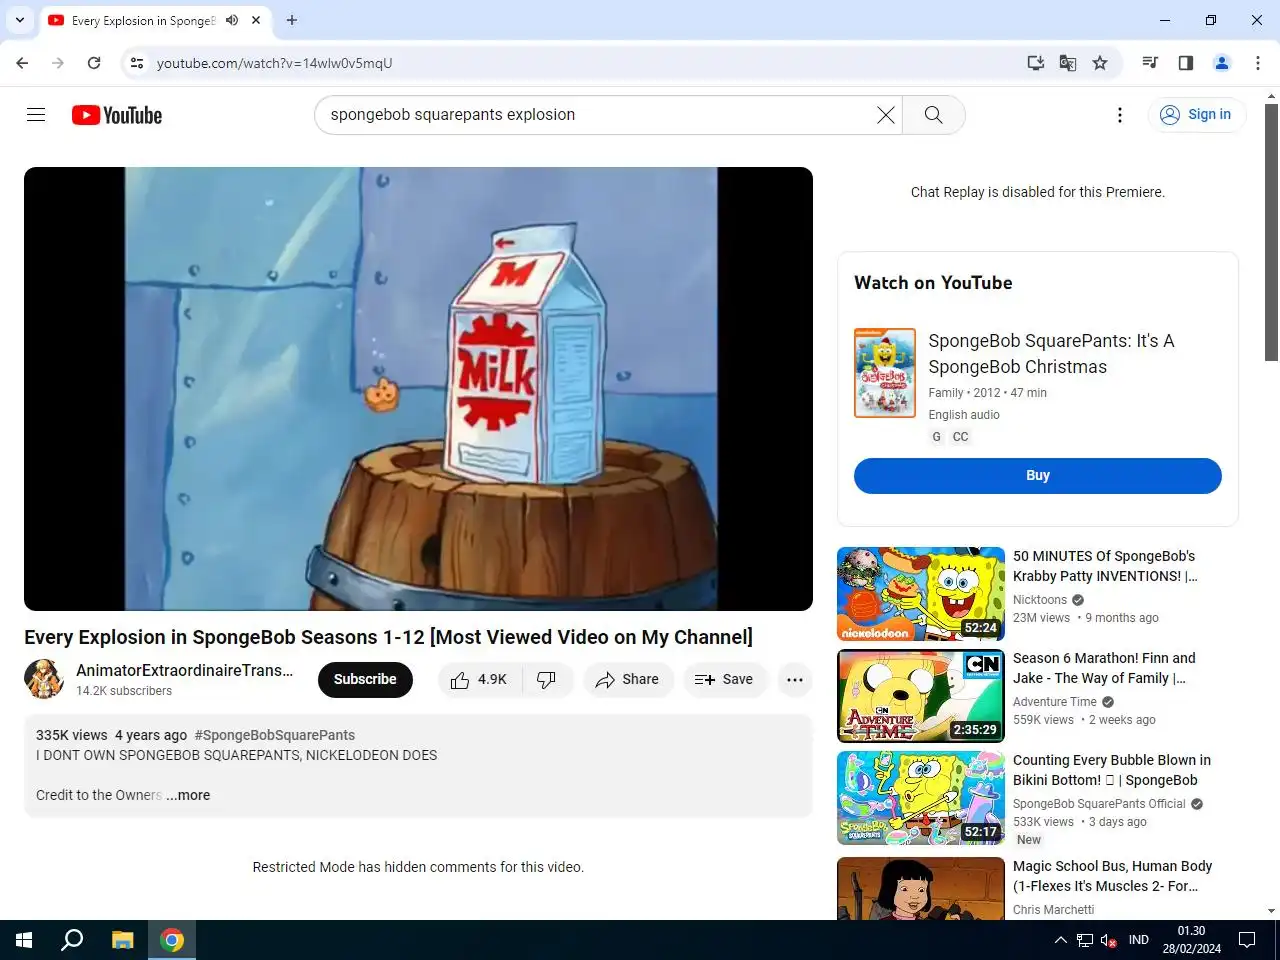The height and width of the screenshot is (960, 1280).
Task: Dislike the video with thumbs down
Action: click(547, 680)
